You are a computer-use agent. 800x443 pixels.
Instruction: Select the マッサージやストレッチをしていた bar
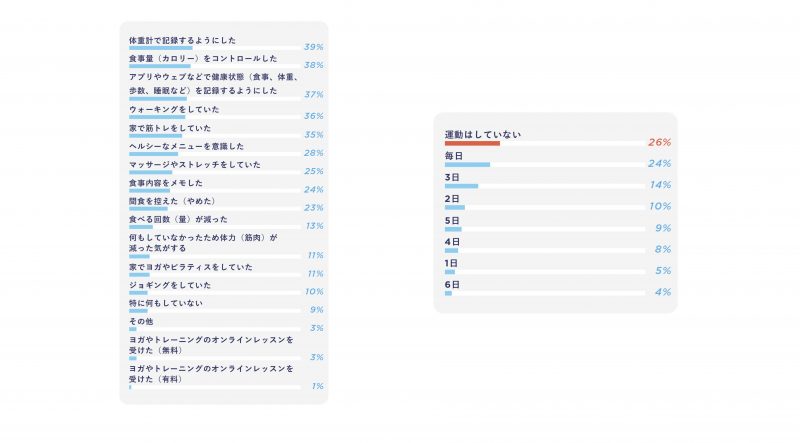[150, 173]
